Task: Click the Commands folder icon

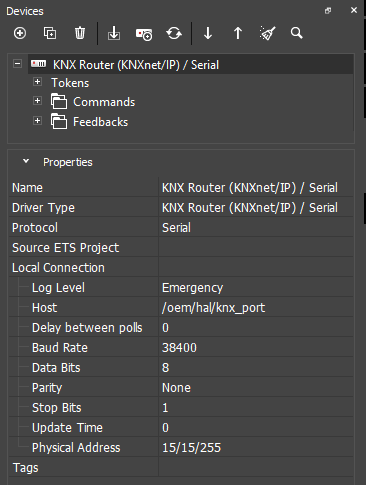Action: [x=59, y=101]
